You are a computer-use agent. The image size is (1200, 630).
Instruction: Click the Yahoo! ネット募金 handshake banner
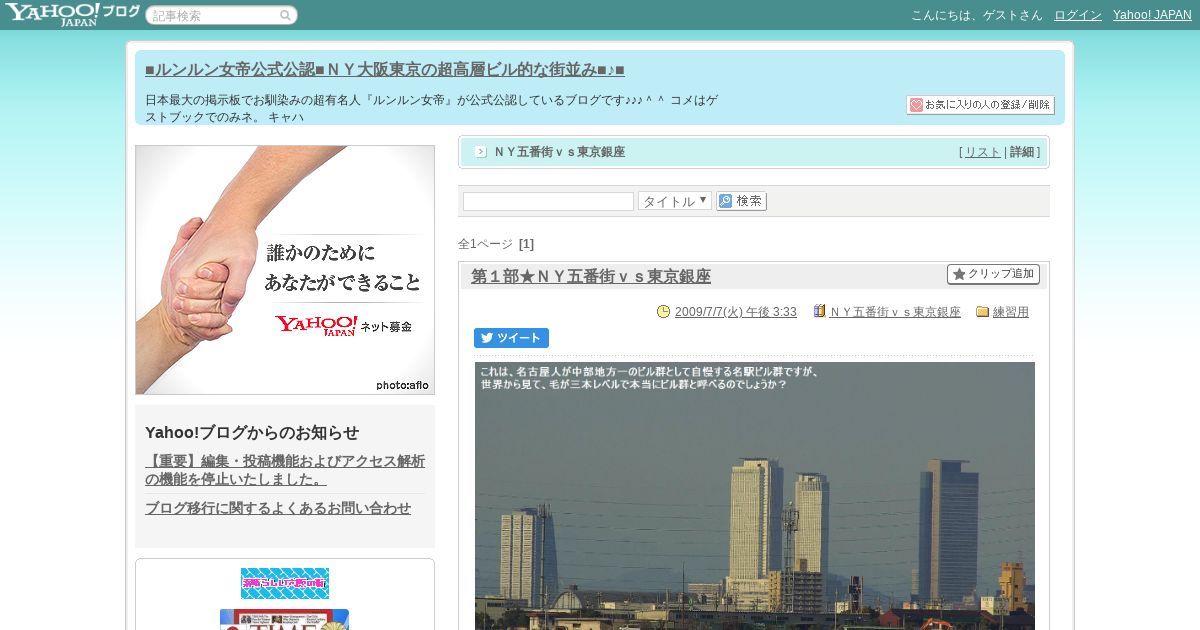(x=285, y=270)
